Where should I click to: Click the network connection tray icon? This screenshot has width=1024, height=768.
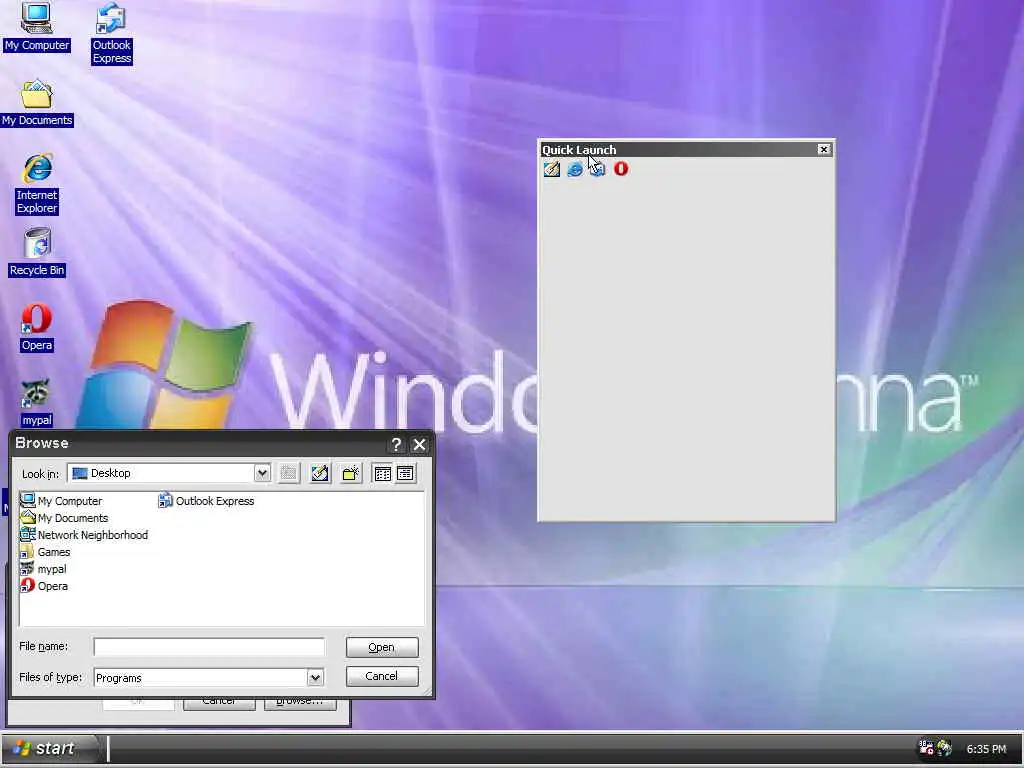[926, 748]
